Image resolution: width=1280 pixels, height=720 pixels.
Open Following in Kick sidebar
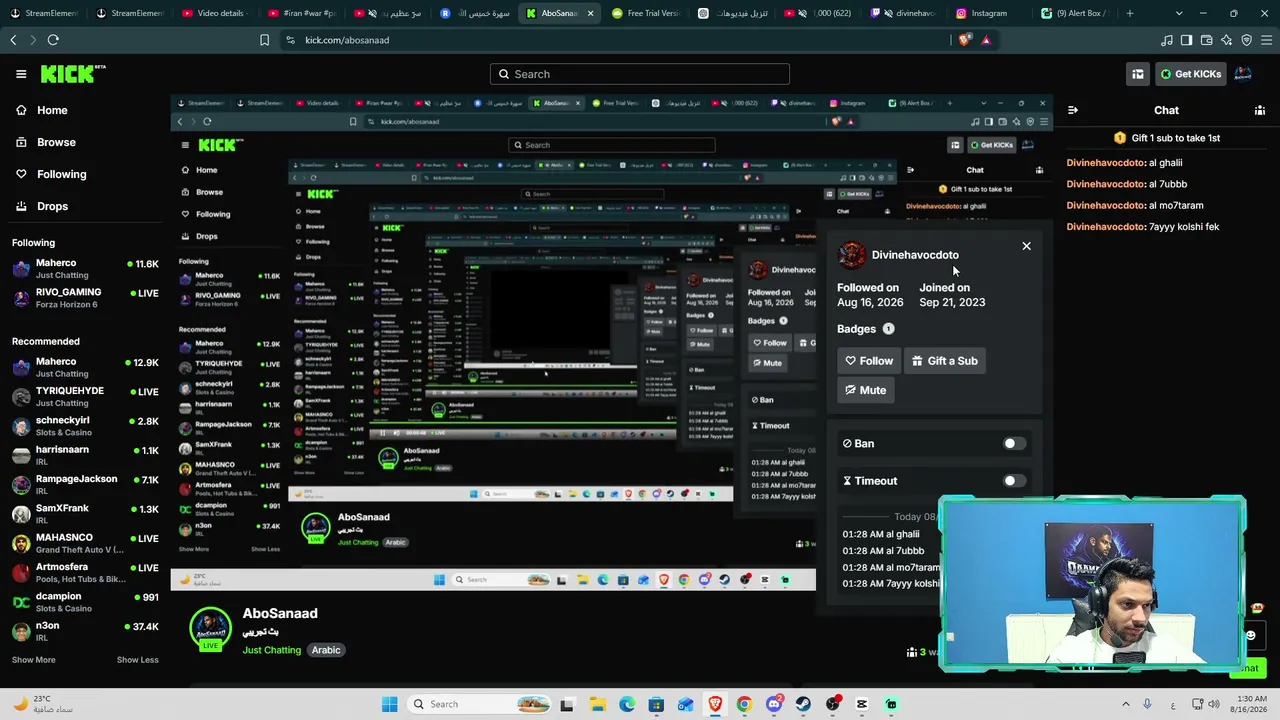[51, 174]
